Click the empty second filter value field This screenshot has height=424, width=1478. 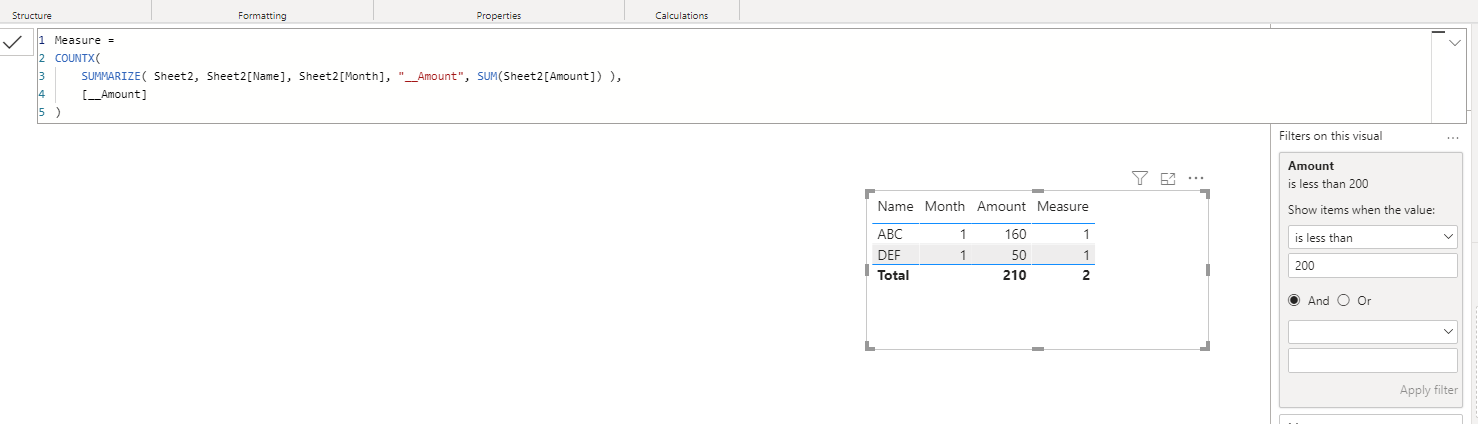tap(1373, 360)
